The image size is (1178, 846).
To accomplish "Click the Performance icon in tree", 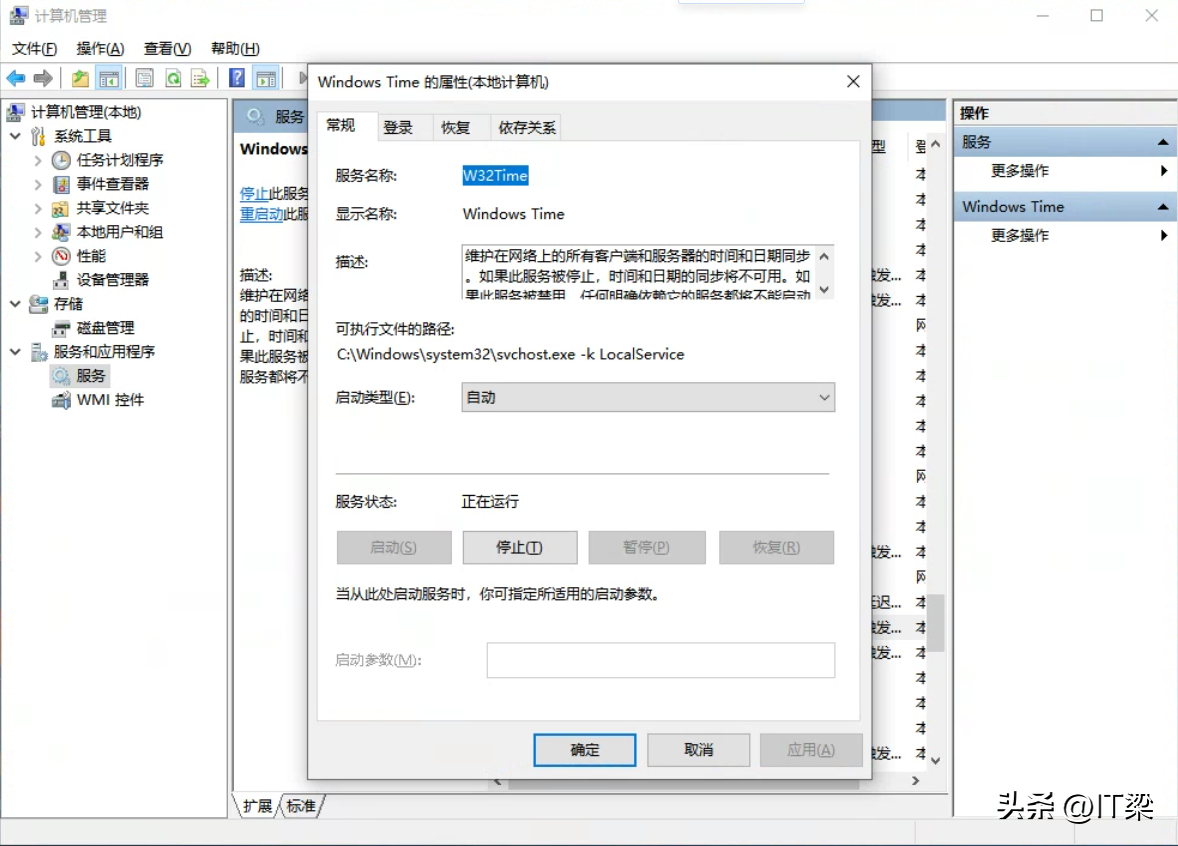I will [x=61, y=256].
